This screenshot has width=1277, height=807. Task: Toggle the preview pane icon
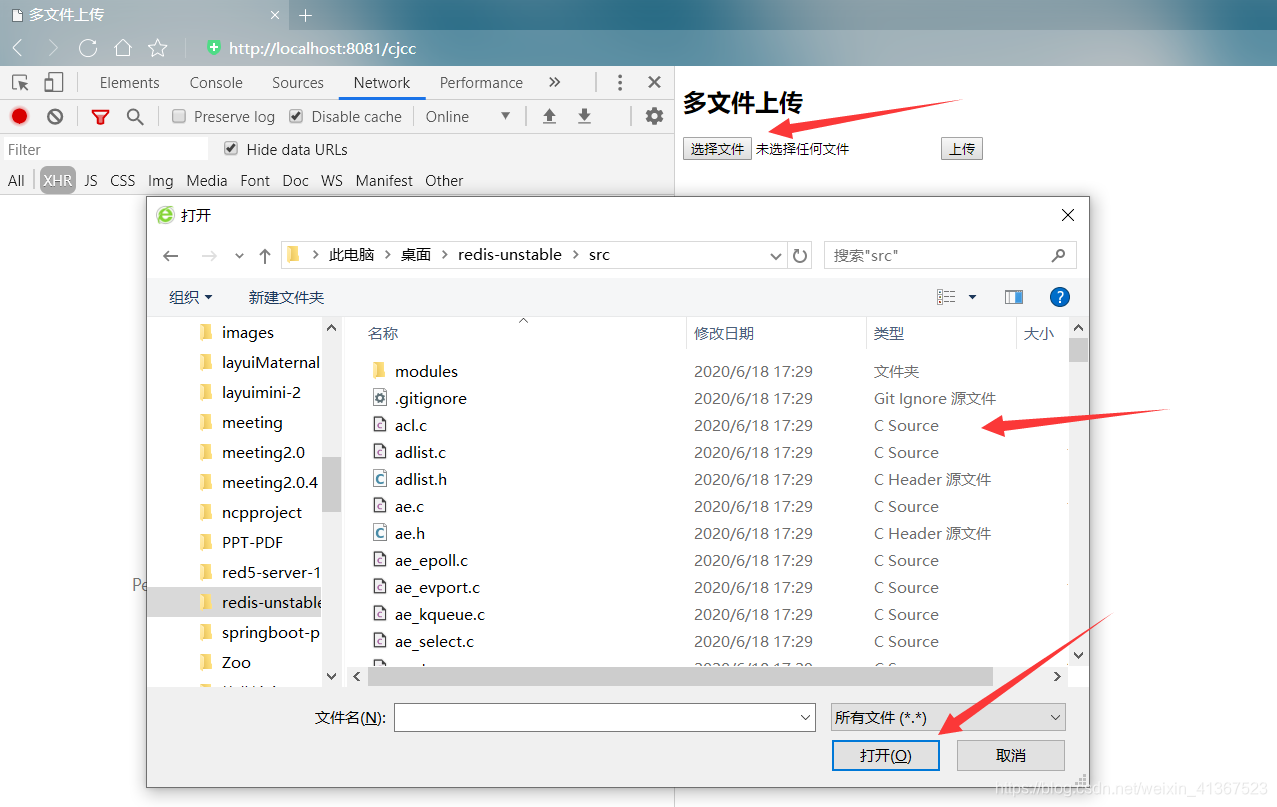1014,297
